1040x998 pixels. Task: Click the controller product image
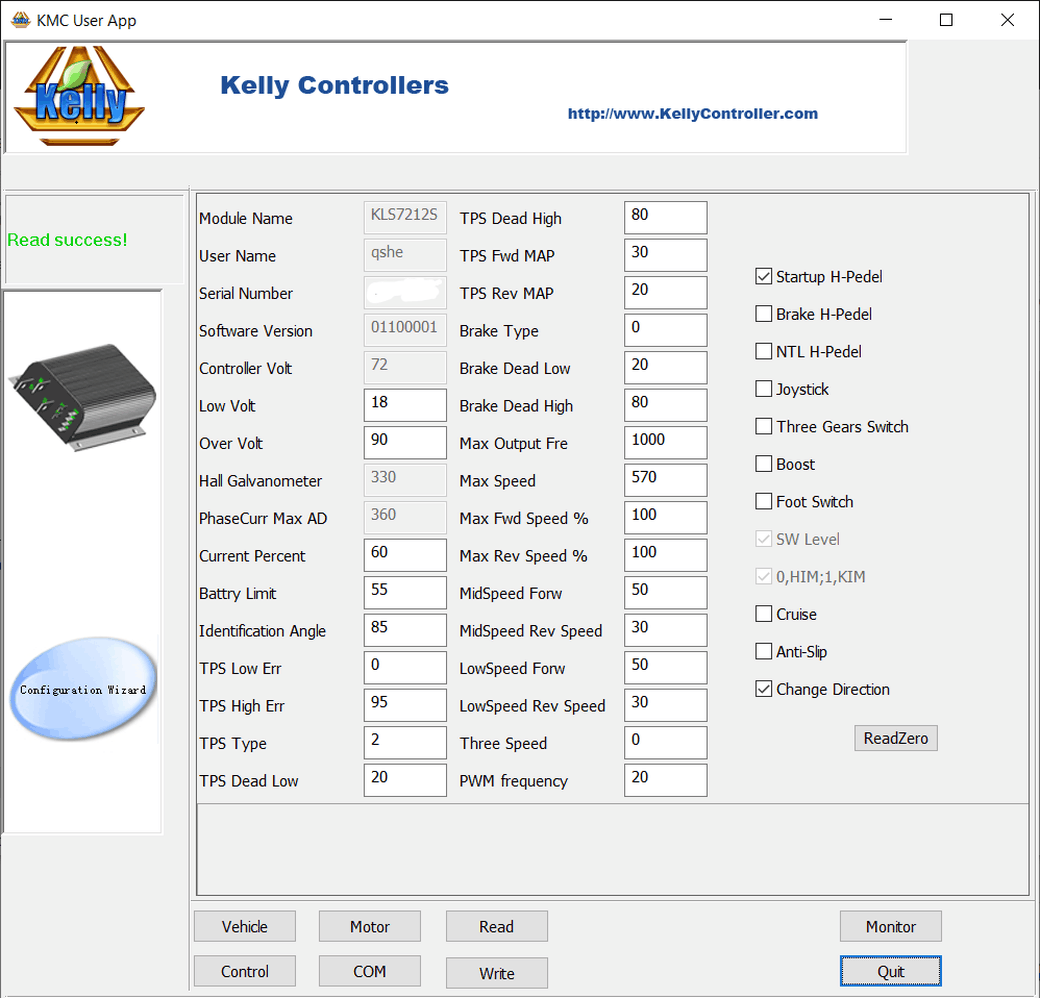coord(82,397)
